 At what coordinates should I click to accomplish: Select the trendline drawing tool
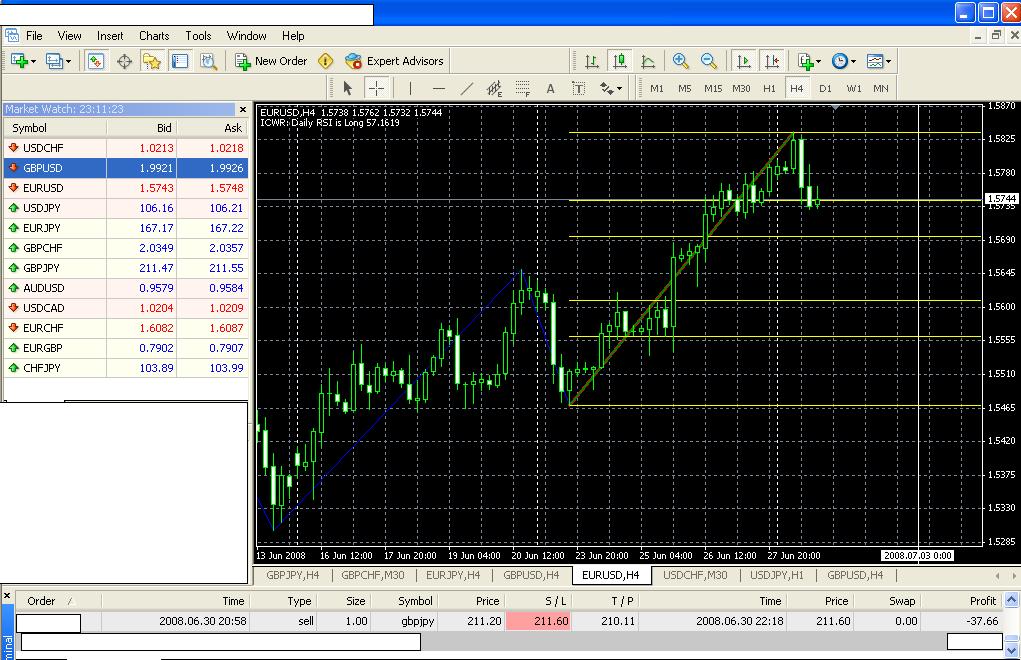tap(466, 88)
